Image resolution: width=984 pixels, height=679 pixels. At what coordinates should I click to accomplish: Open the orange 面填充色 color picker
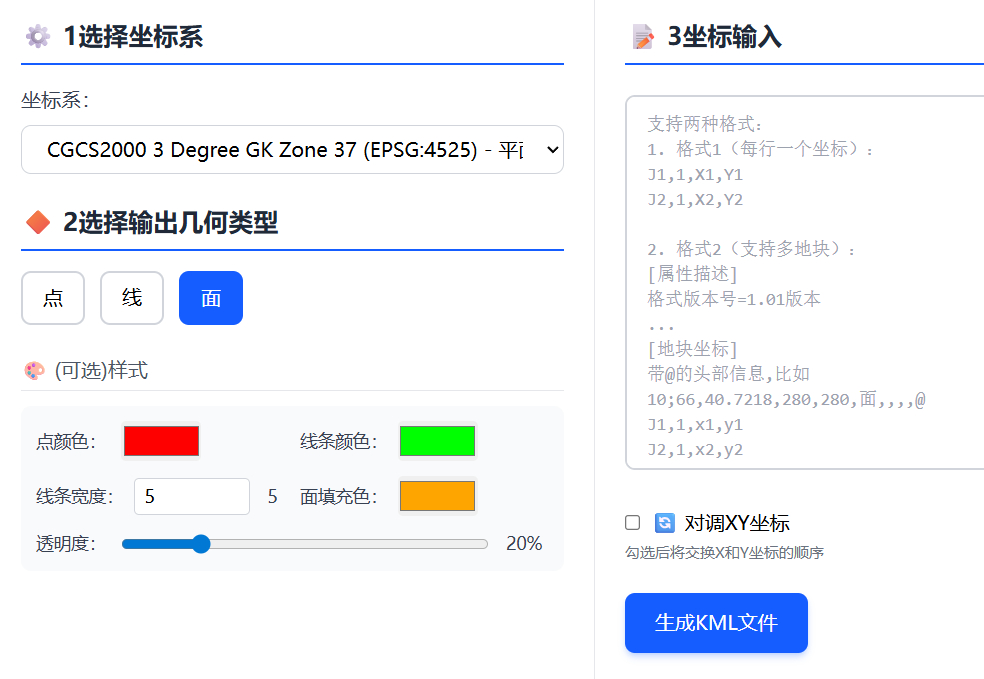pos(437,496)
